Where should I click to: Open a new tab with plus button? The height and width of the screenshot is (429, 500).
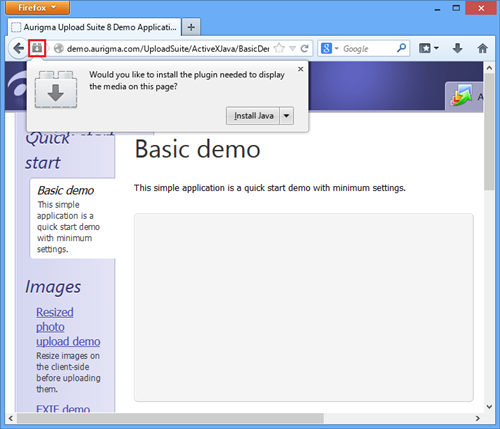click(x=191, y=27)
